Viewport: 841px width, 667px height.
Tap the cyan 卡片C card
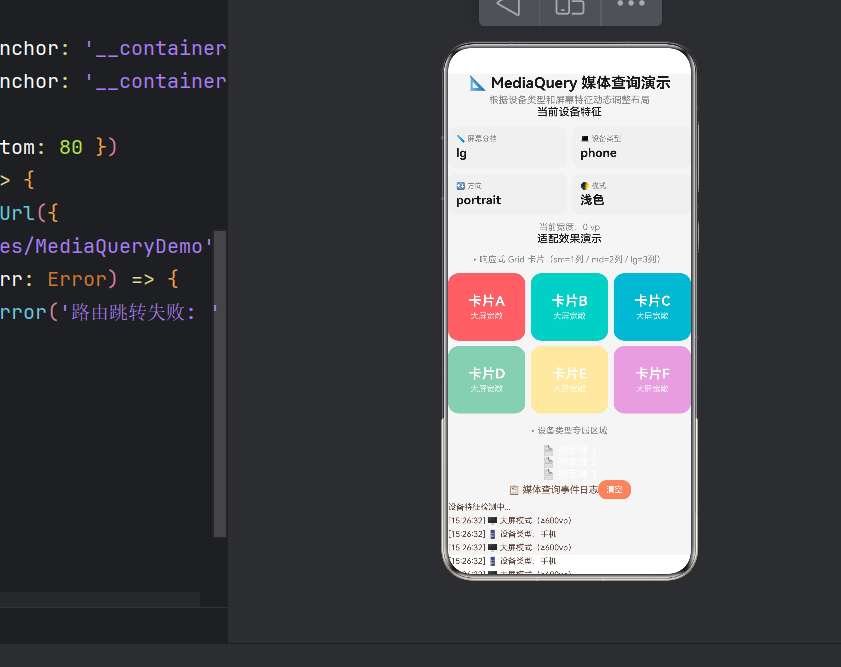pyautogui.click(x=652, y=307)
